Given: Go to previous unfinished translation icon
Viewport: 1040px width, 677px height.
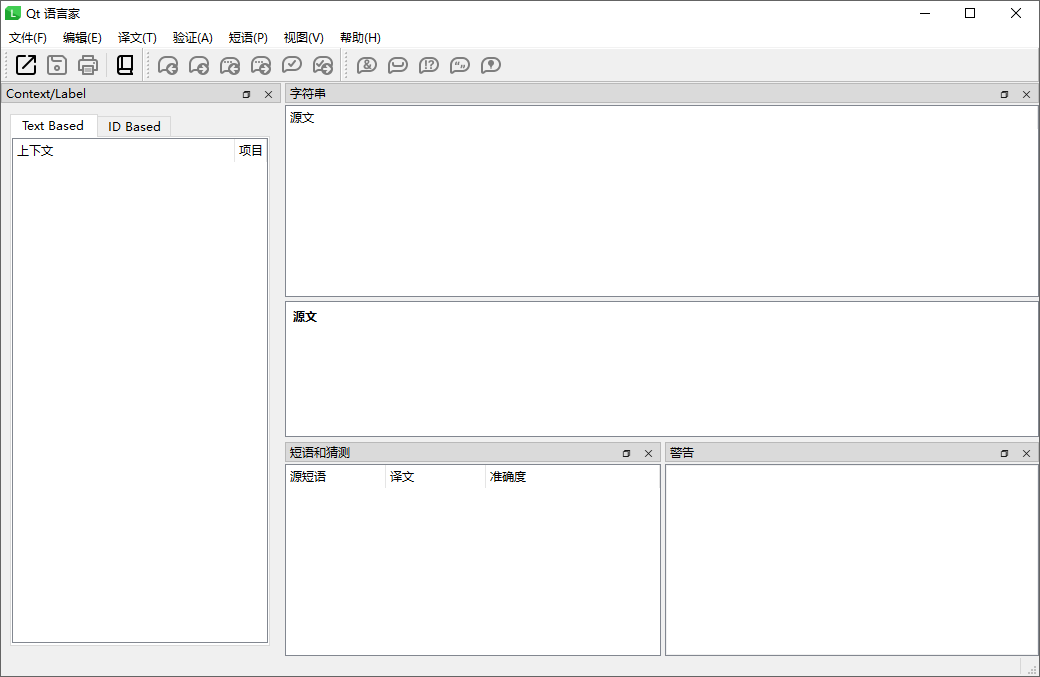Looking at the screenshot, I should tap(168, 65).
